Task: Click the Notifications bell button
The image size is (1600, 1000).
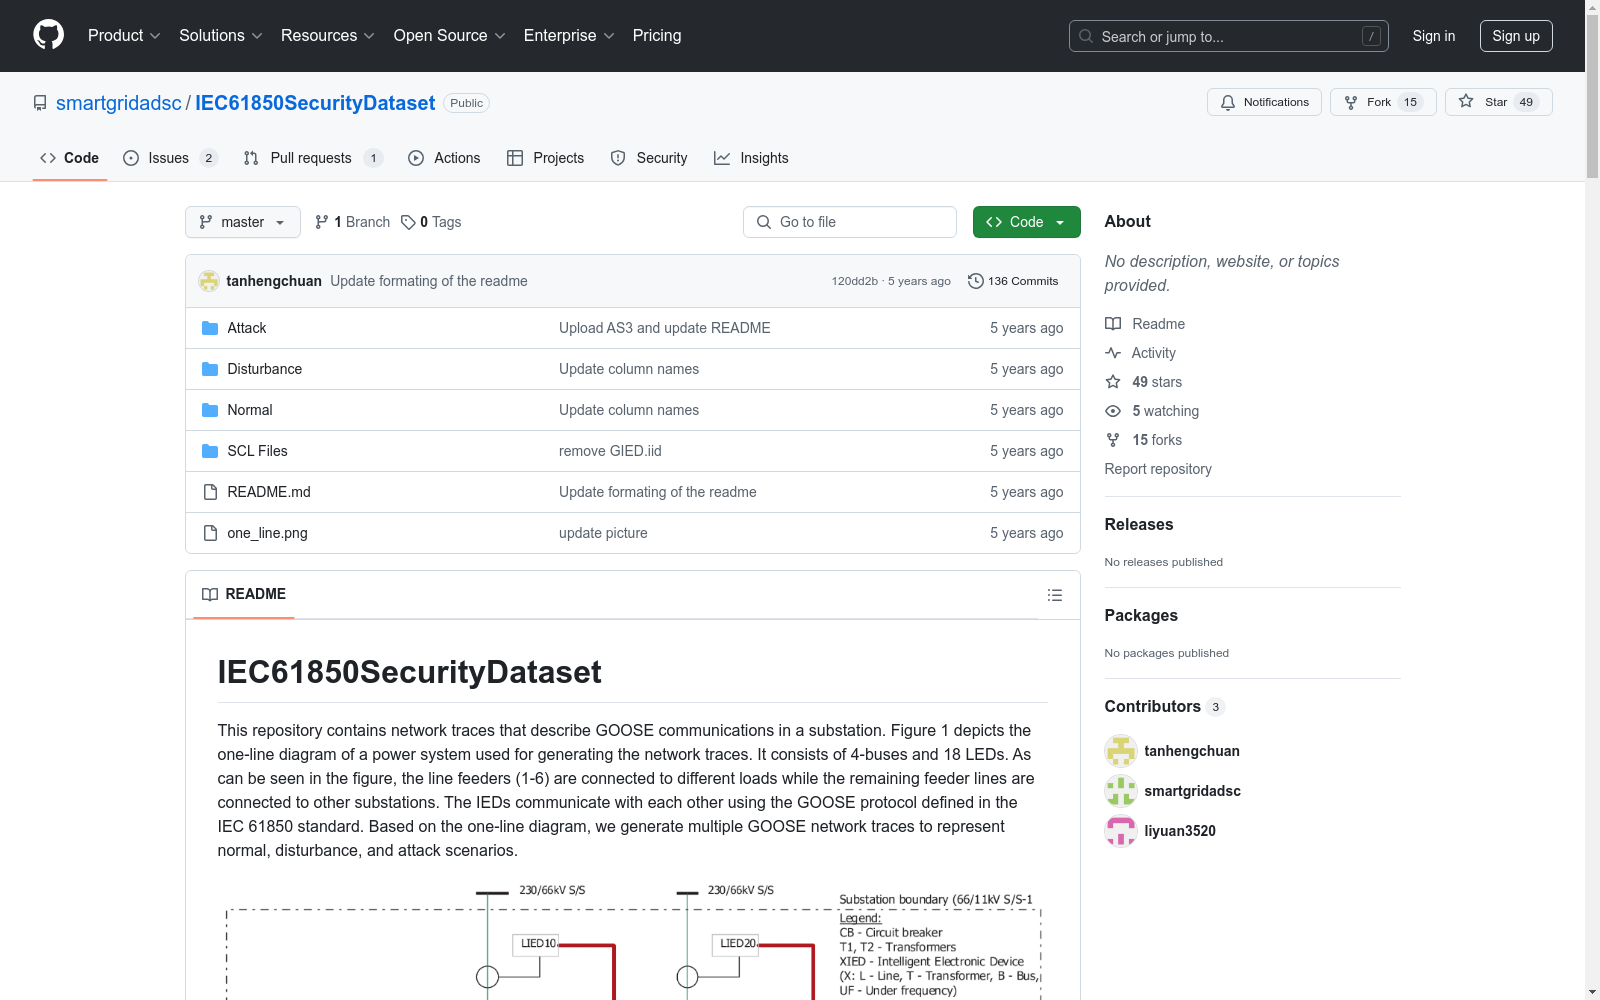Action: click(1264, 102)
